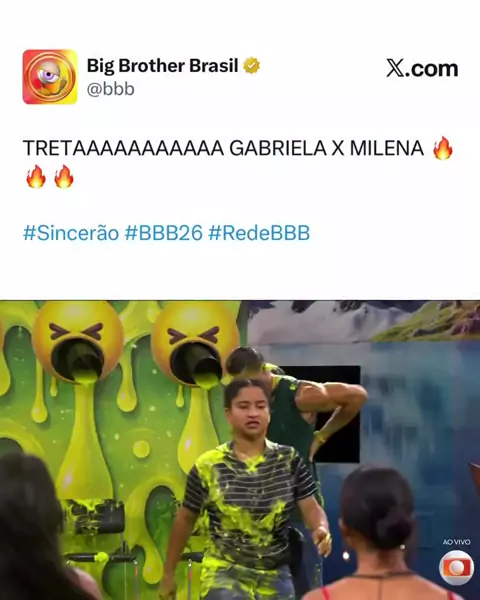
Task: Click the woman with hair bun
Action: click(x=377, y=534)
